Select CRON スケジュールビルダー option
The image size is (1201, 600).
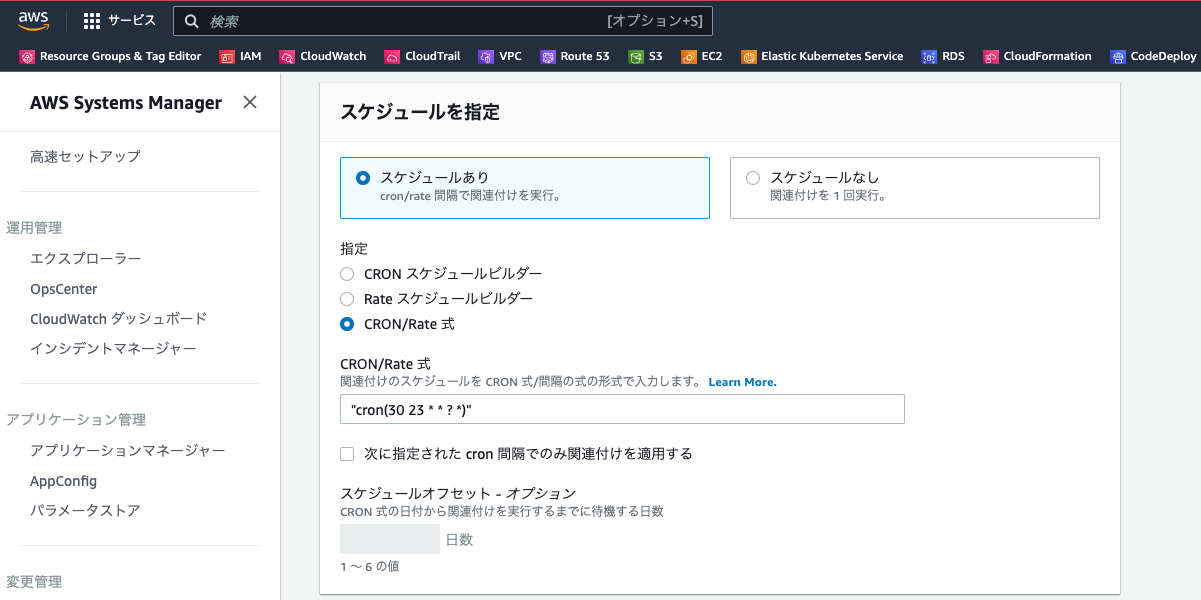347,273
